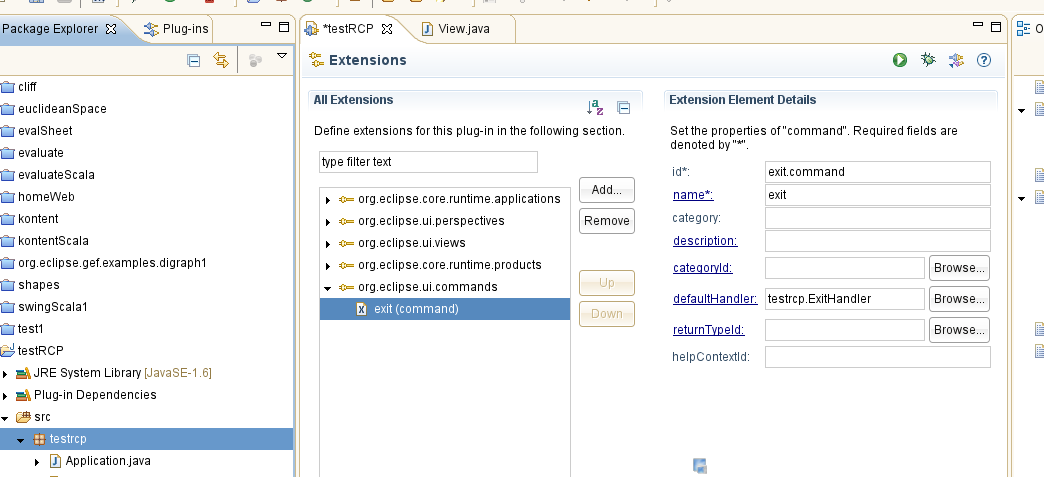This screenshot has width=1044, height=477.
Task: Open the name* hyperlink
Action: (x=693, y=195)
